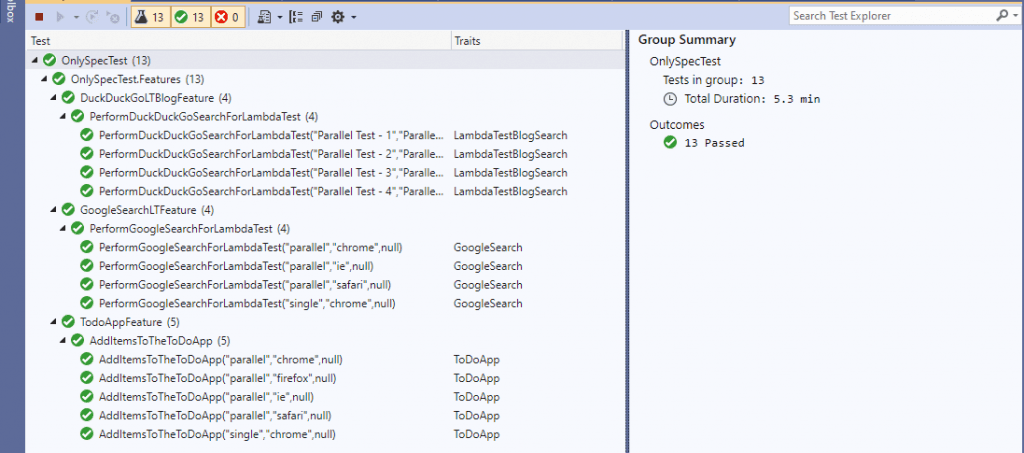
Task: Sort by the Test column header
Action: 240,40
